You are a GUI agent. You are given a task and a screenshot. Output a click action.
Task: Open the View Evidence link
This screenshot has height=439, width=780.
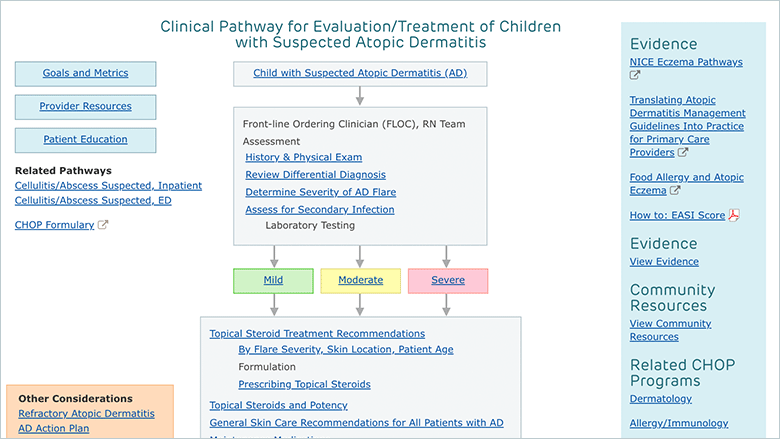(x=664, y=262)
